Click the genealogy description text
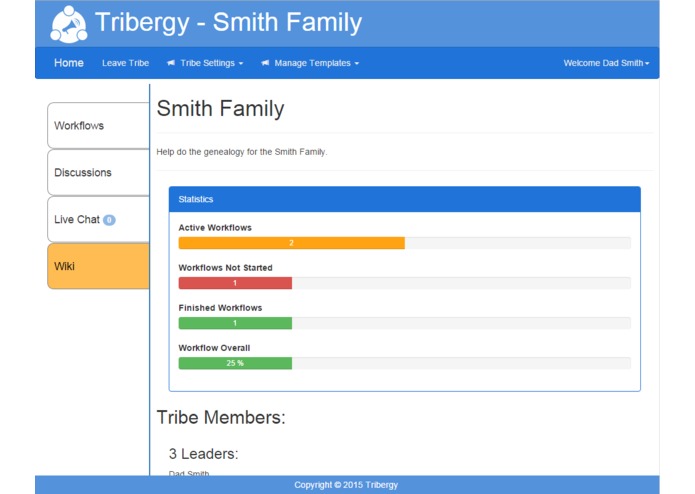Viewport: 695px width, 494px height. 242,152
